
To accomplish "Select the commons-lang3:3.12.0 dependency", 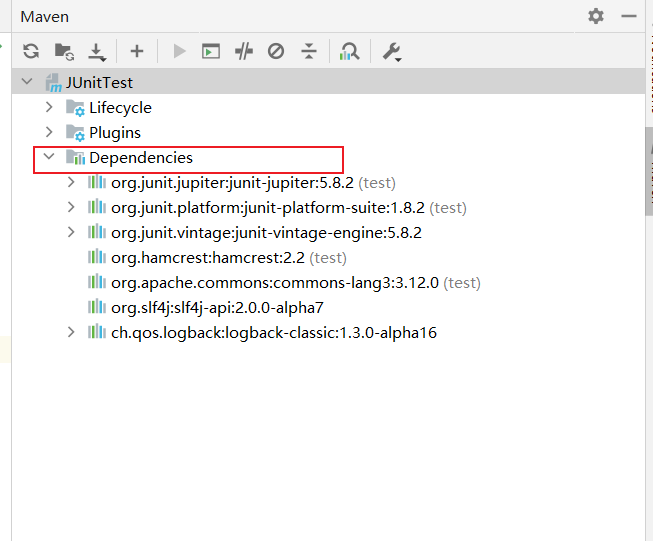I will [x=274, y=282].
